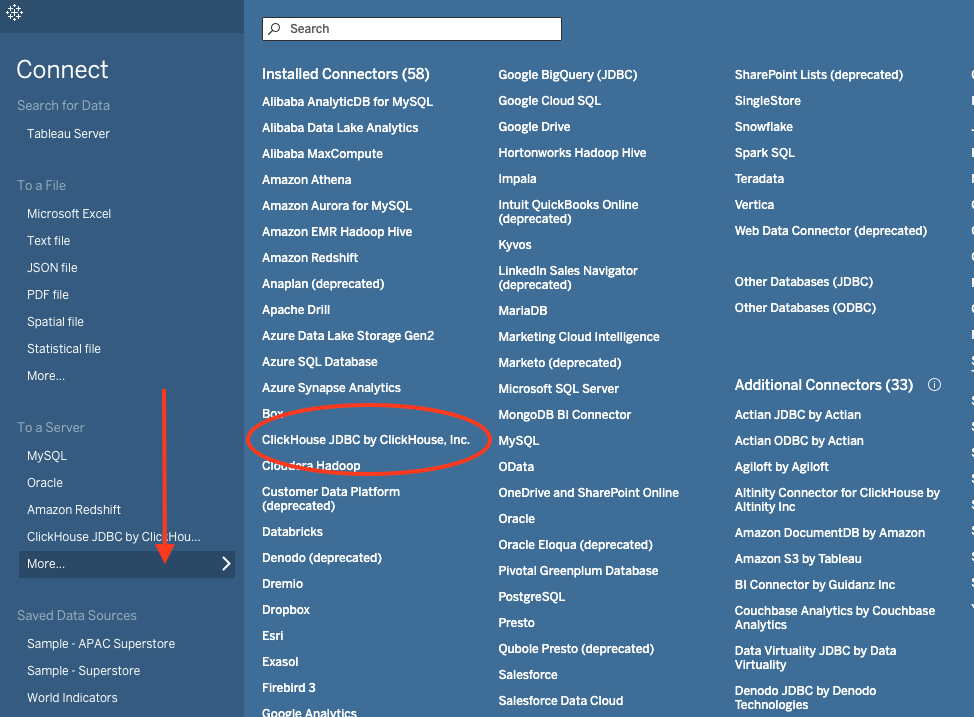974x717 pixels.
Task: Connect to Snowflake
Action: pyautogui.click(x=763, y=127)
